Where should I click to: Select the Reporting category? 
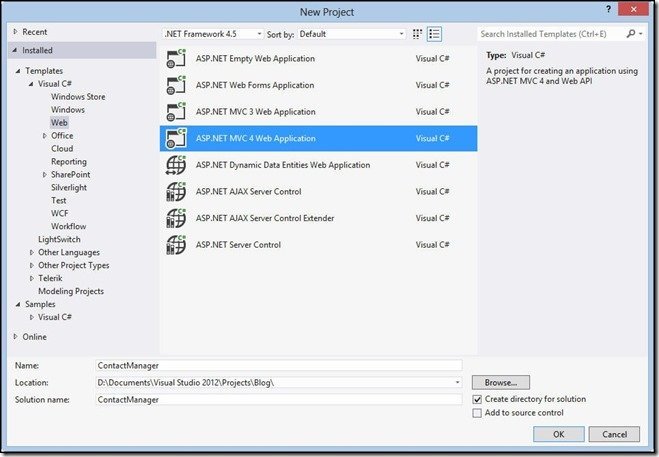pyautogui.click(x=69, y=161)
